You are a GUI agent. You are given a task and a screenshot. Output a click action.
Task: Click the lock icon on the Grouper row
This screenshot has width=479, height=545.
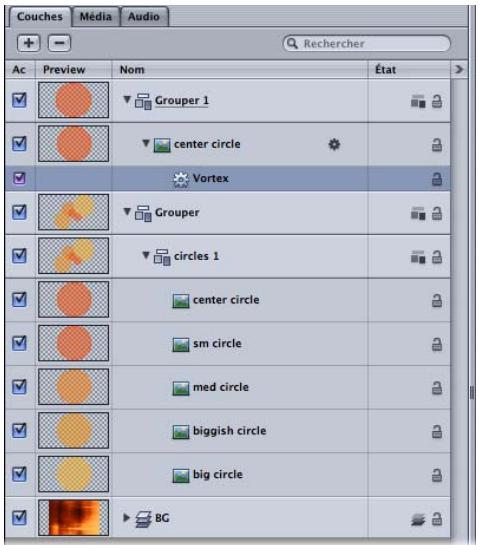[437, 213]
